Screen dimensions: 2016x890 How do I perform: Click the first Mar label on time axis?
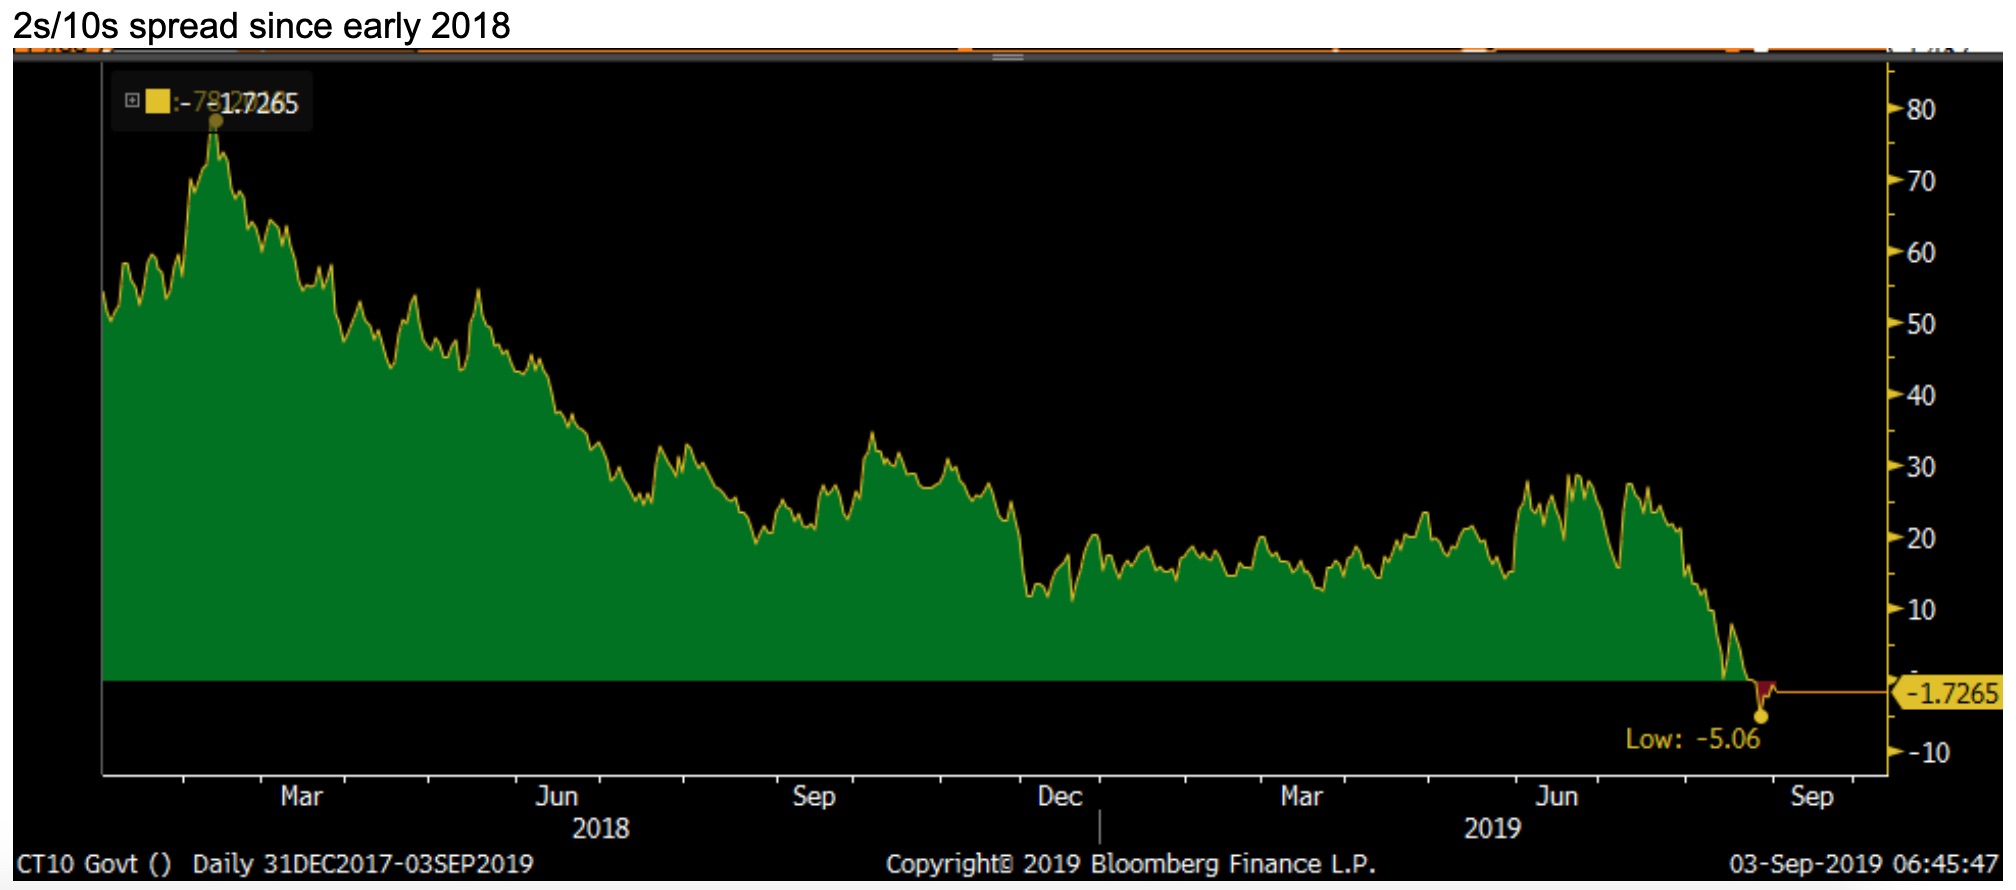pyautogui.click(x=301, y=796)
